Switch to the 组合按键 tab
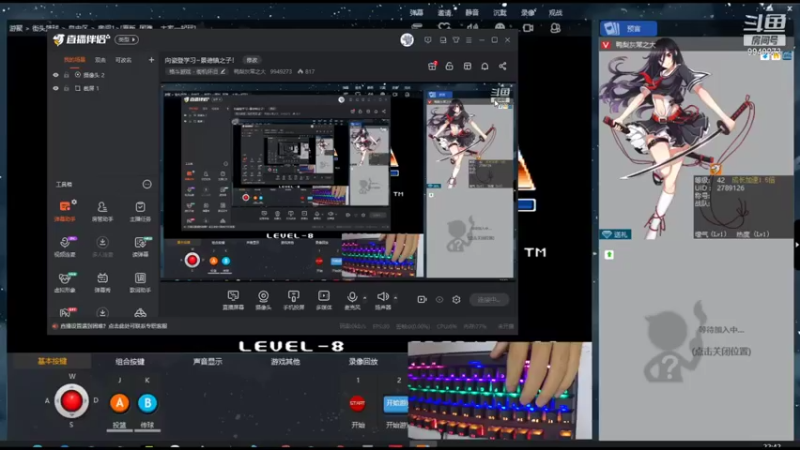Image resolution: width=800 pixels, height=450 pixels. [130, 361]
